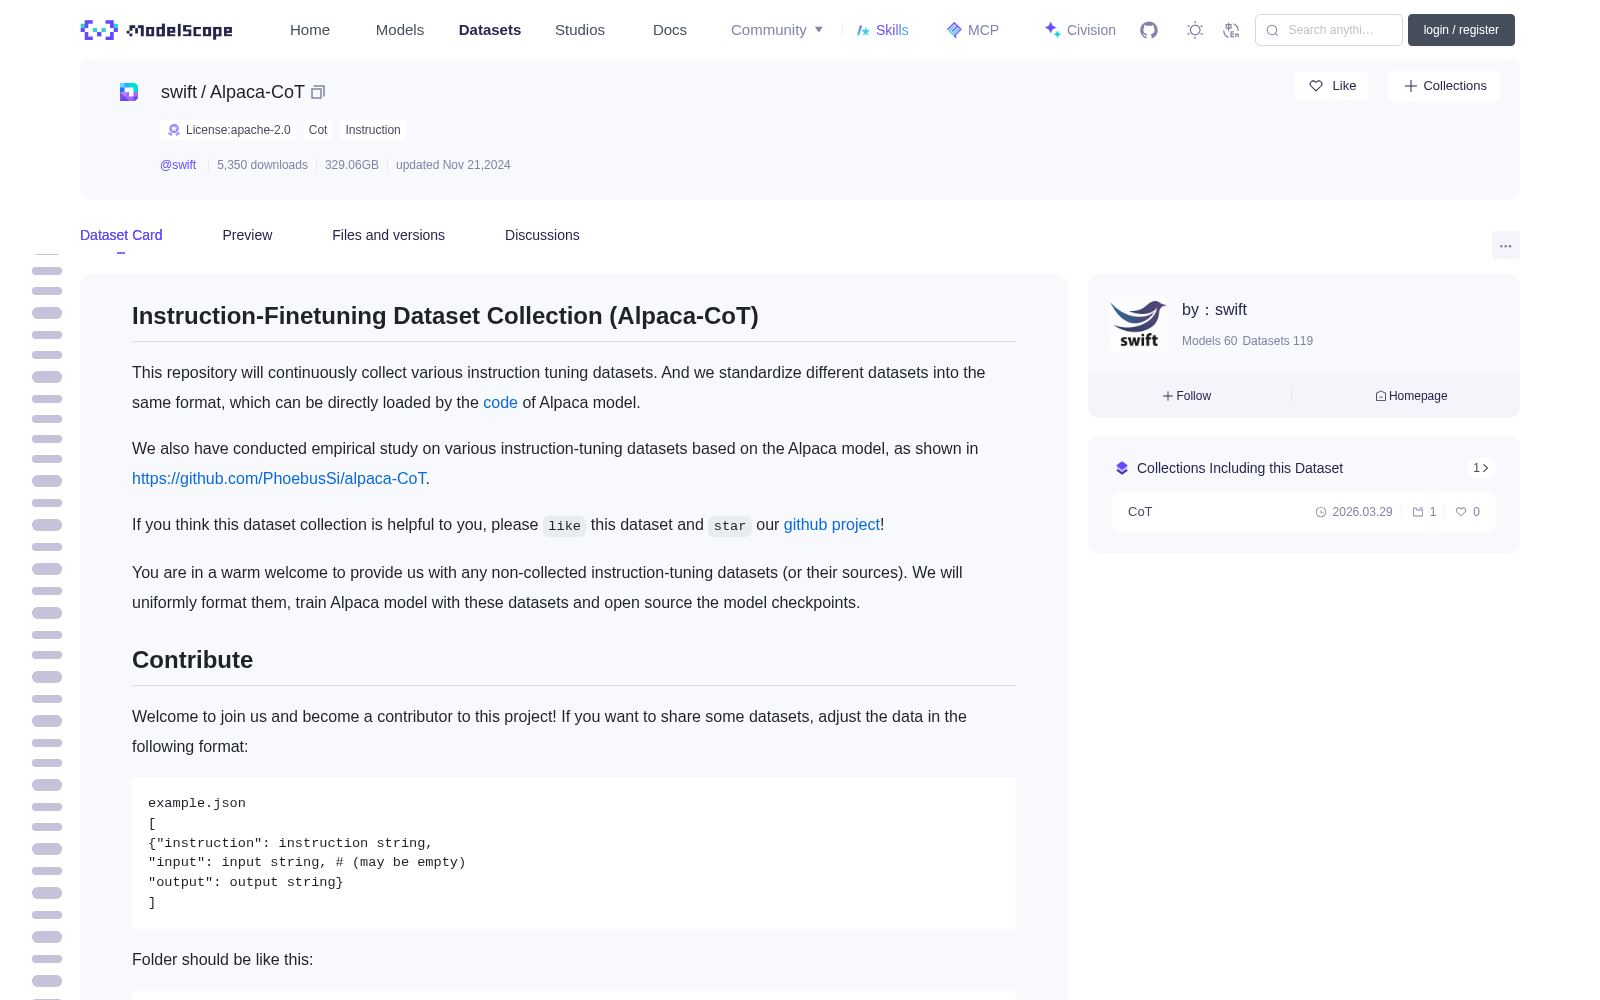Expand Collections Including this Dataset count arrow
1600x1000 pixels.
[1481, 468]
